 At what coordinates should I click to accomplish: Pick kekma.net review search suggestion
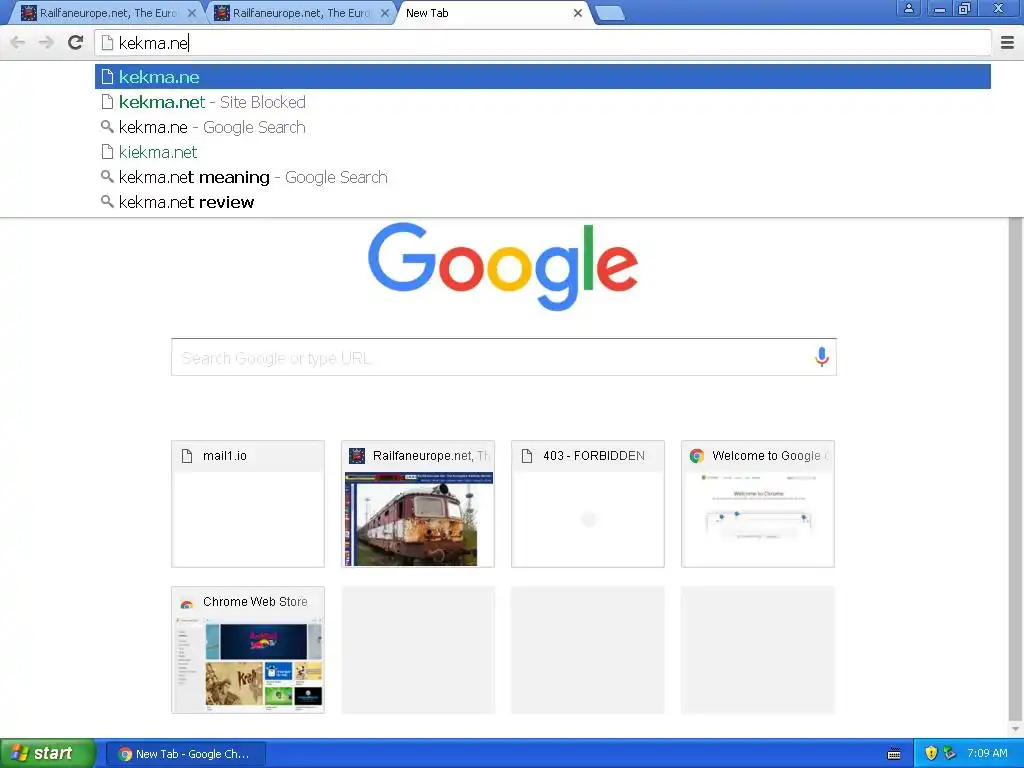pyautogui.click(x=543, y=202)
